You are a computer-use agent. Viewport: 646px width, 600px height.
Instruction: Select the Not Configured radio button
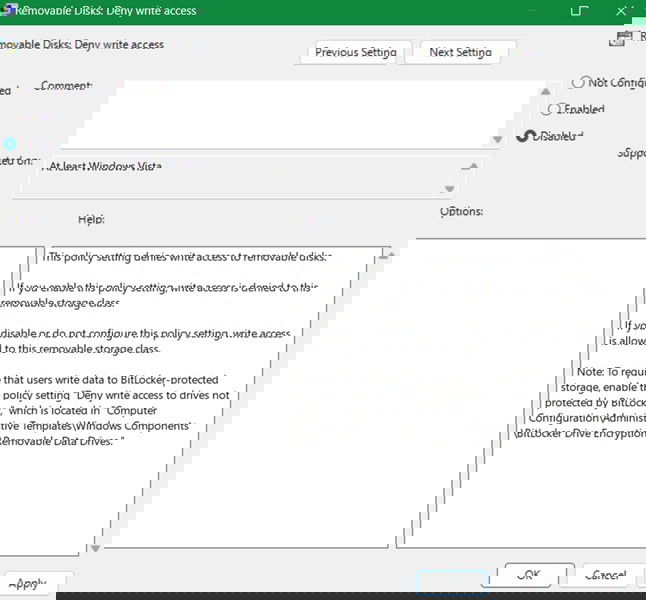click(578, 83)
